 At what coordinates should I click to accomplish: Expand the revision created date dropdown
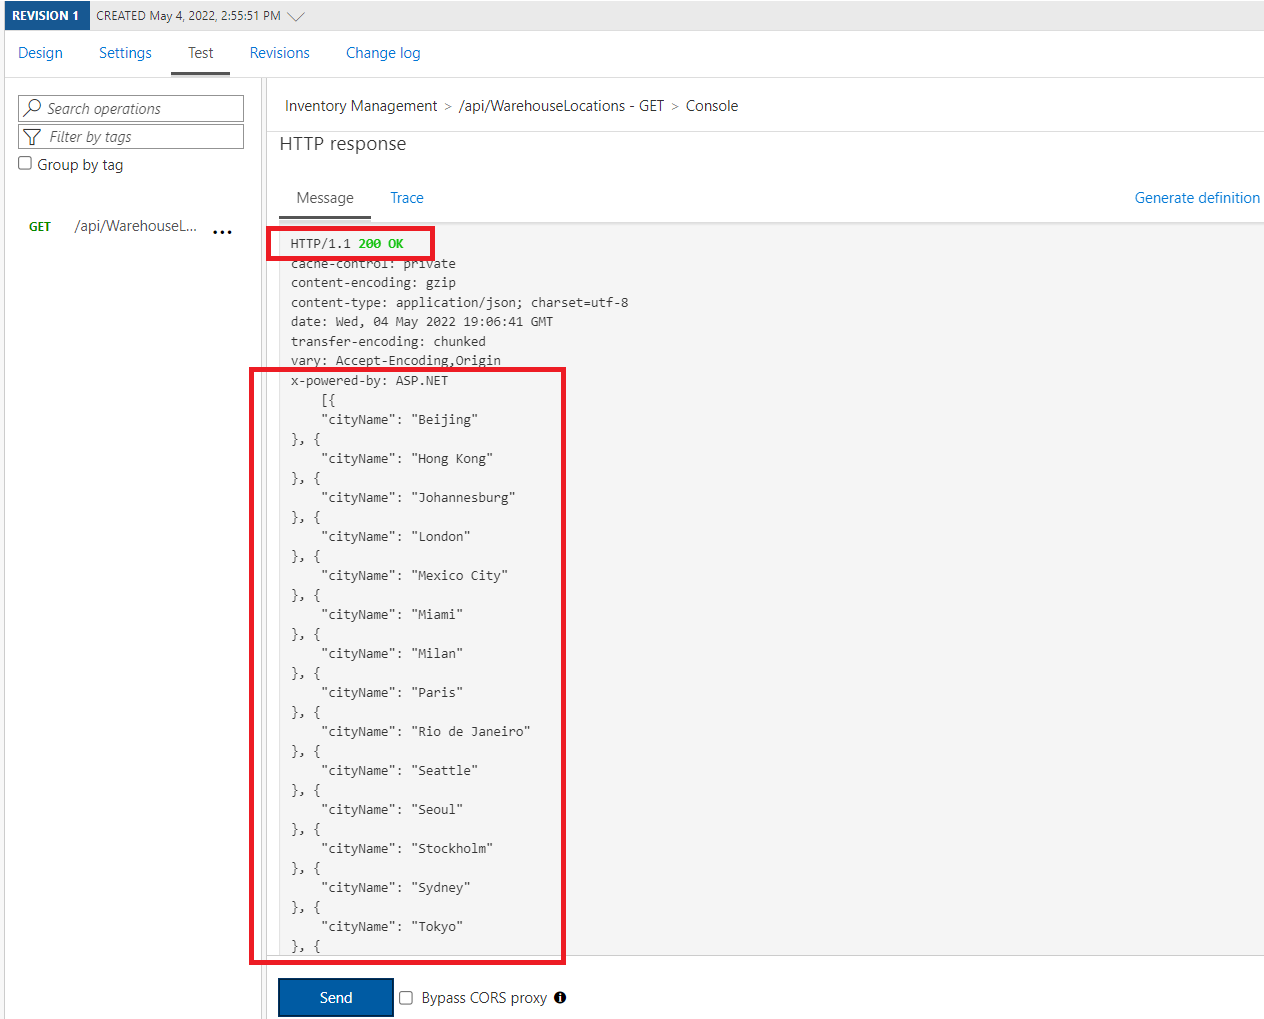coord(294,15)
